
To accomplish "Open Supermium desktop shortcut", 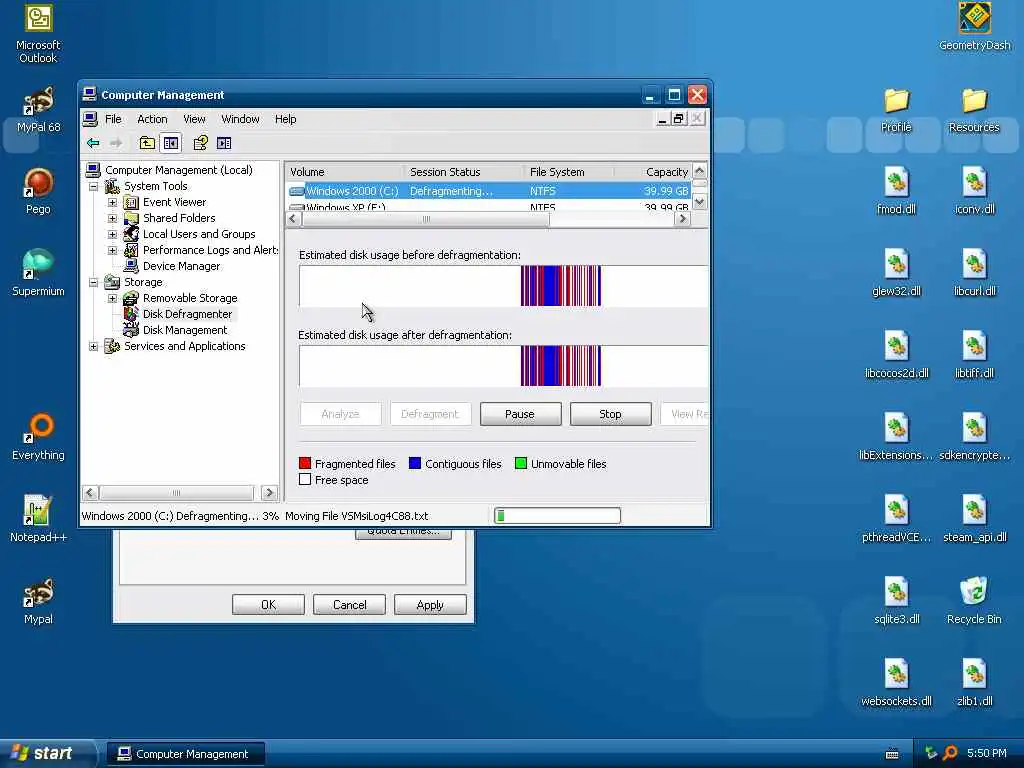I will 39,274.
